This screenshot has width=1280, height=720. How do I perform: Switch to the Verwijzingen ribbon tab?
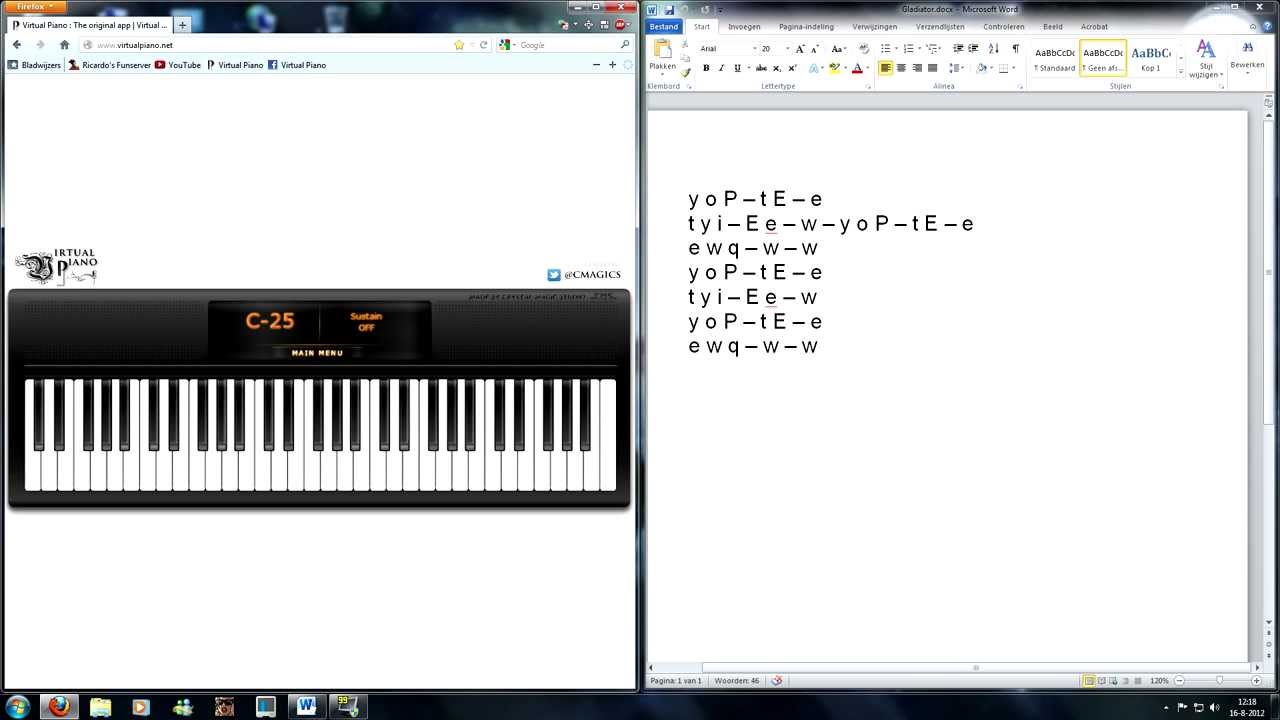coord(874,27)
